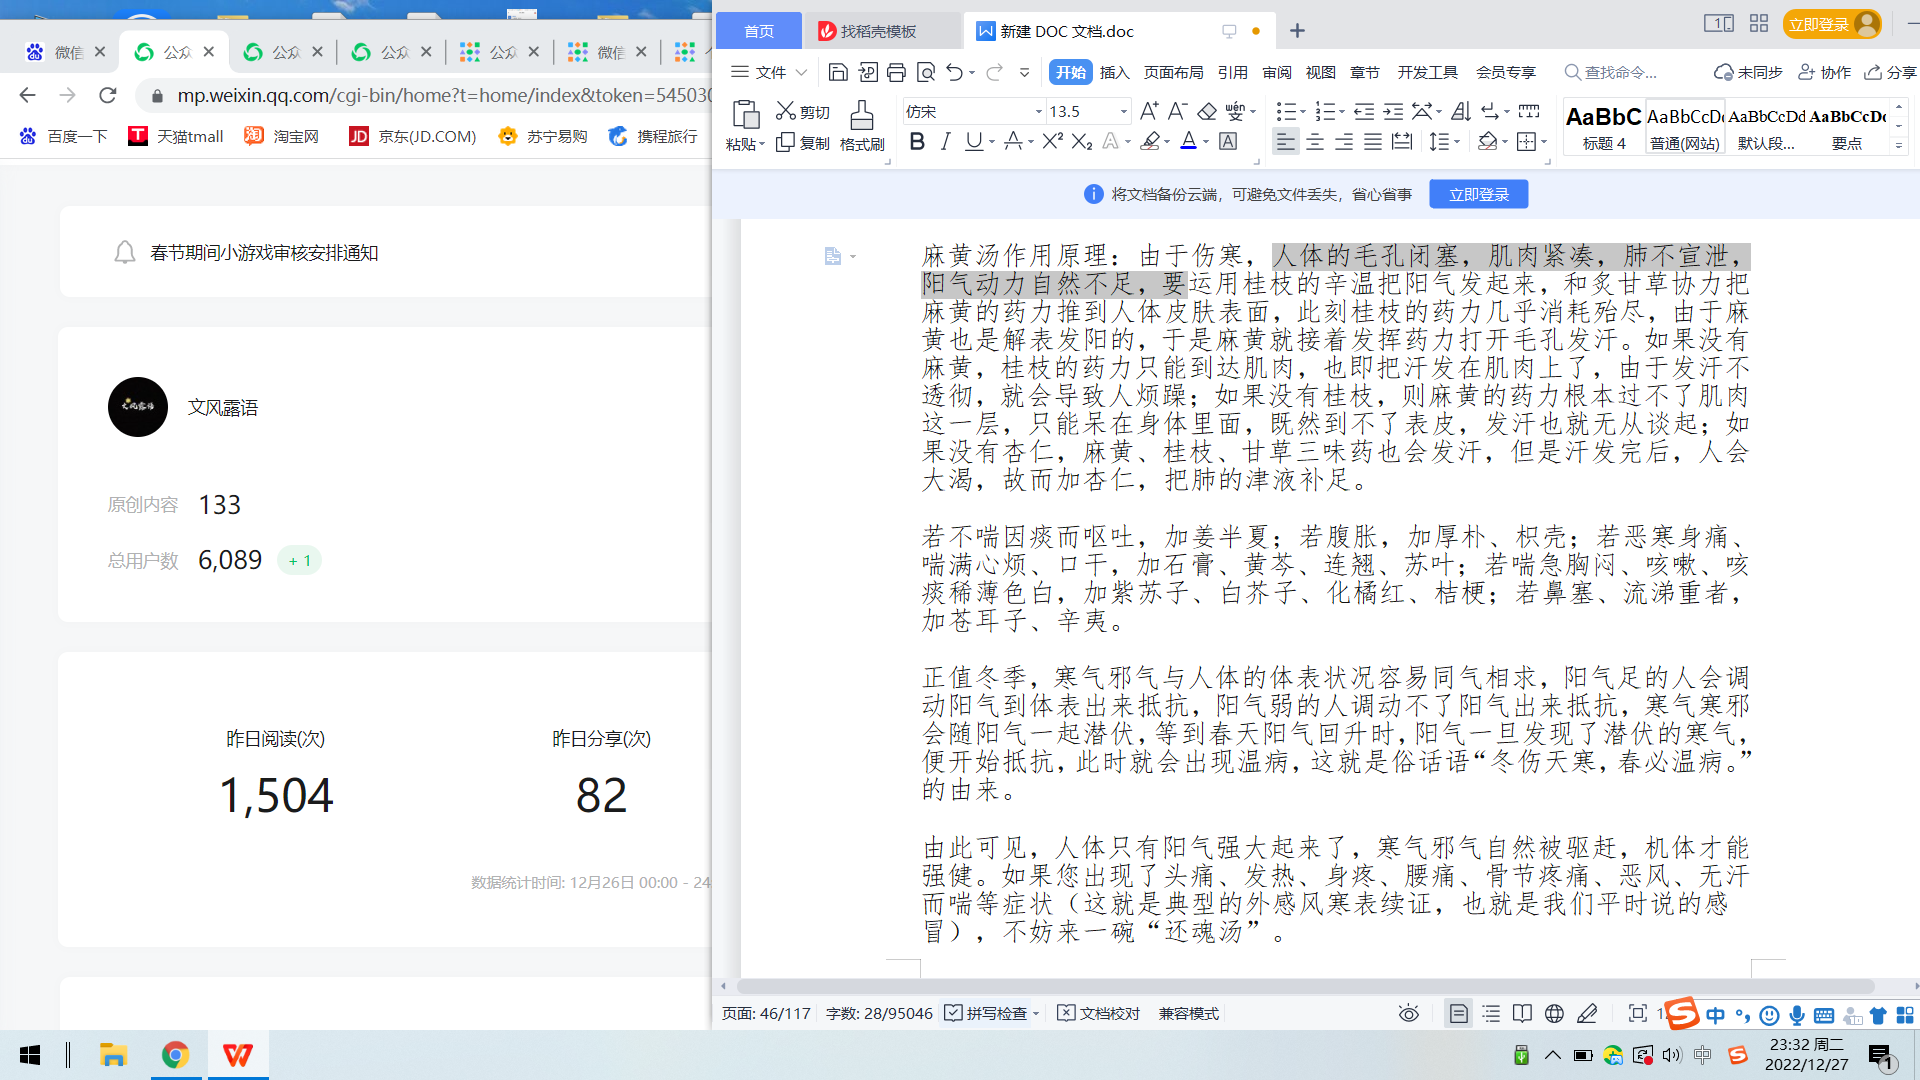Click the increase indent icon
1920x1080 pixels.
pos(1393,111)
